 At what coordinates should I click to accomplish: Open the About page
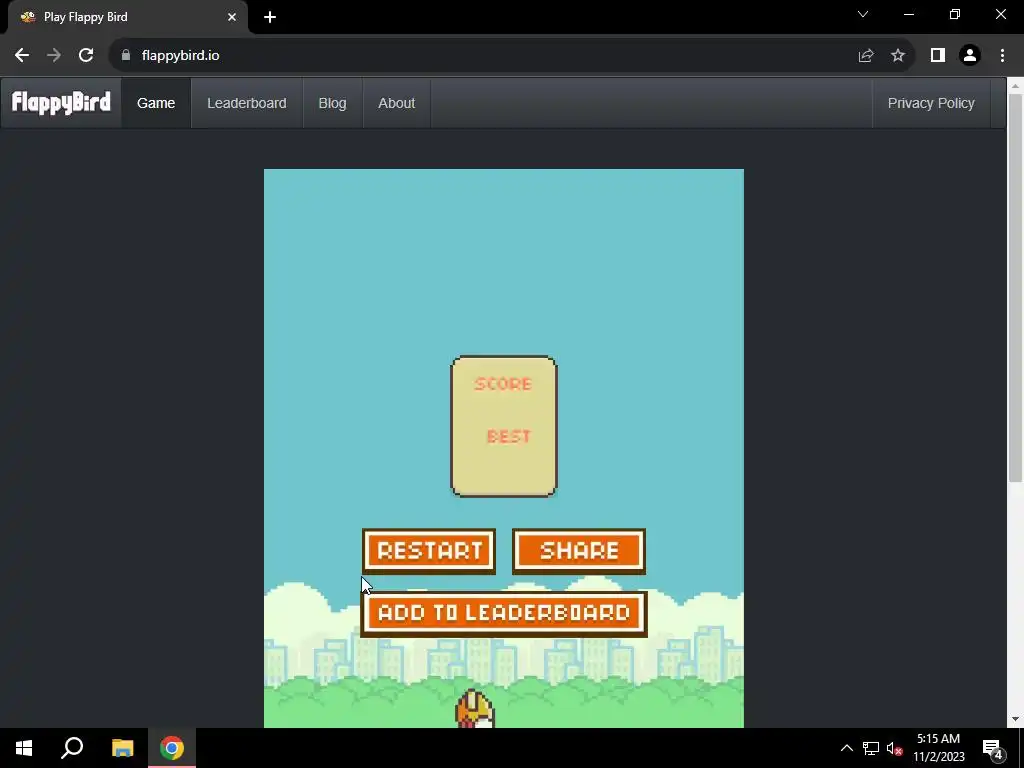396,103
